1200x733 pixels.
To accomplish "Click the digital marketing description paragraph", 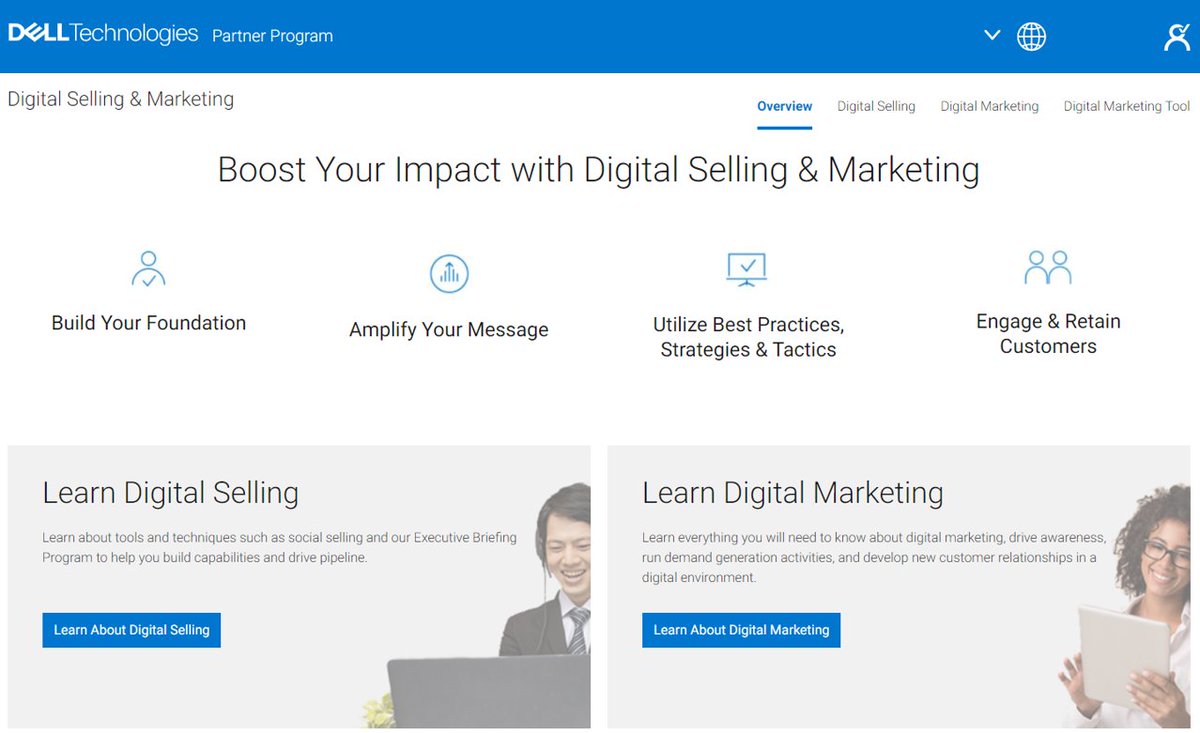I will coord(874,558).
